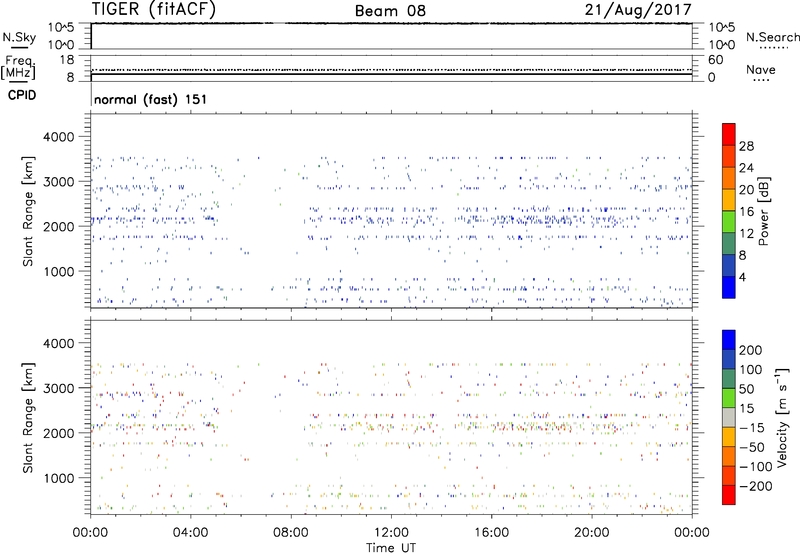800x554 pixels.
Task: Click the gray segment of Velocity colorbar
Action: (729, 417)
